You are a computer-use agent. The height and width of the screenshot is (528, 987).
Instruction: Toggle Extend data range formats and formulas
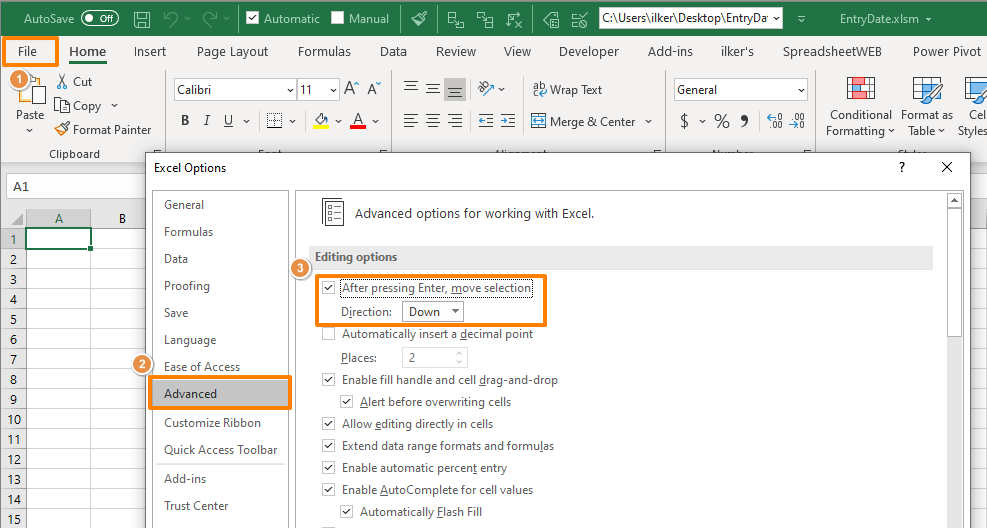329,446
